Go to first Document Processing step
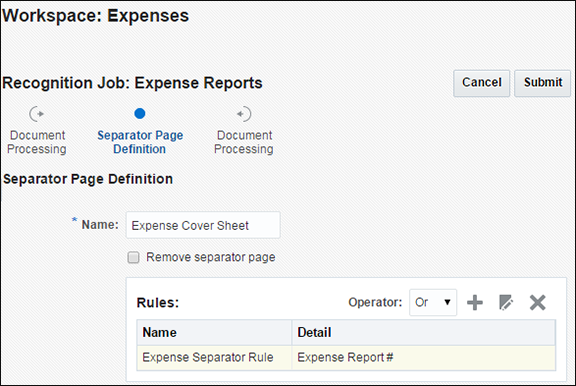 (x=37, y=142)
